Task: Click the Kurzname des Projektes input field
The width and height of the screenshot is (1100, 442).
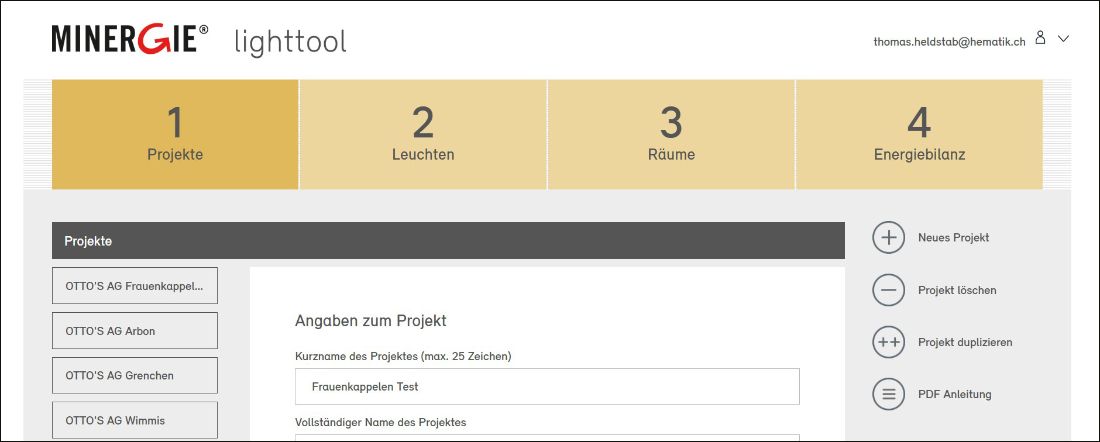Action: [x=547, y=387]
